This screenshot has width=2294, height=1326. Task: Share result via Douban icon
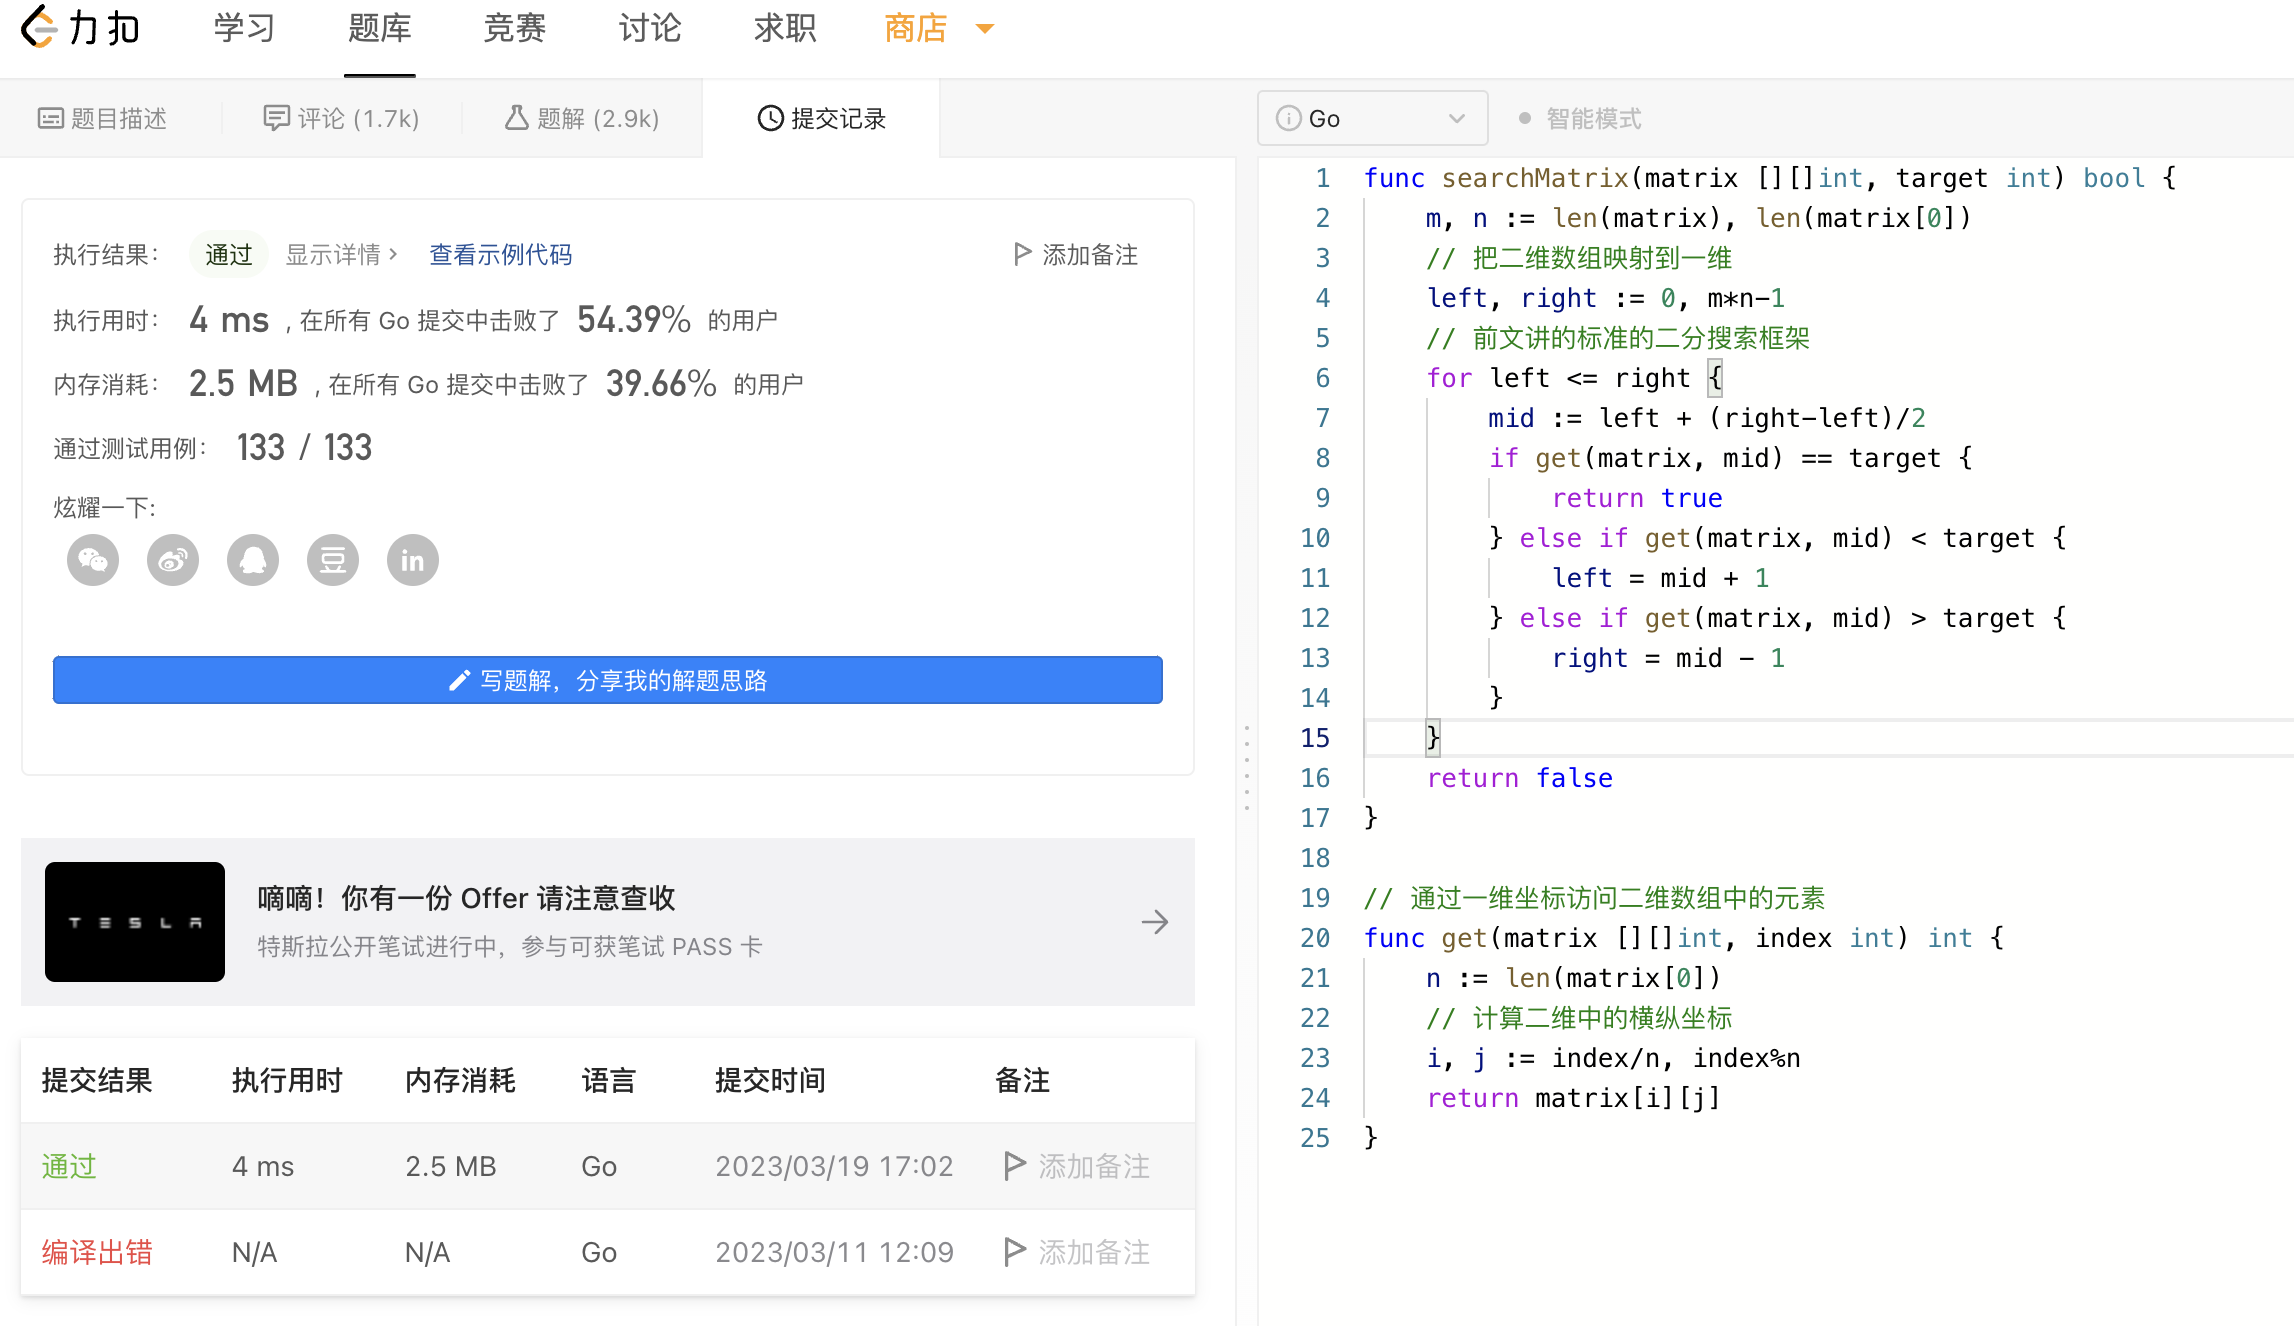click(333, 560)
